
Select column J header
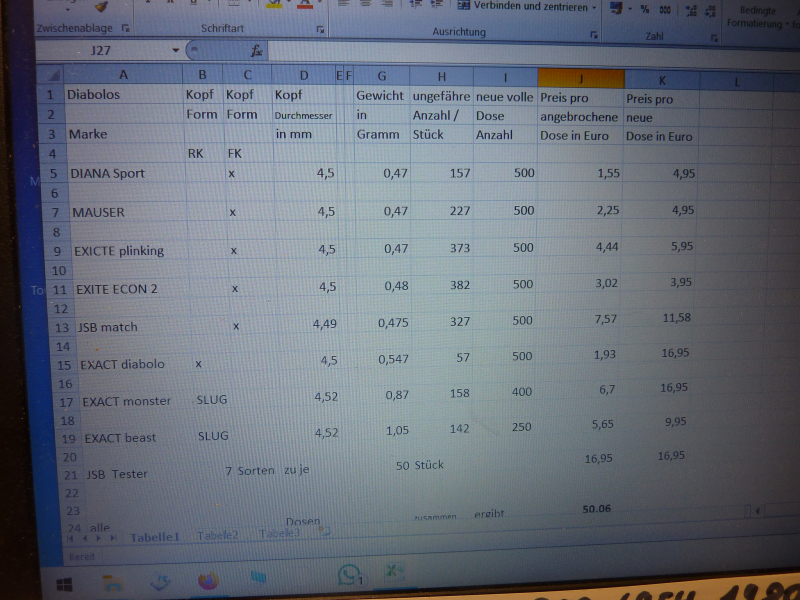pos(581,77)
